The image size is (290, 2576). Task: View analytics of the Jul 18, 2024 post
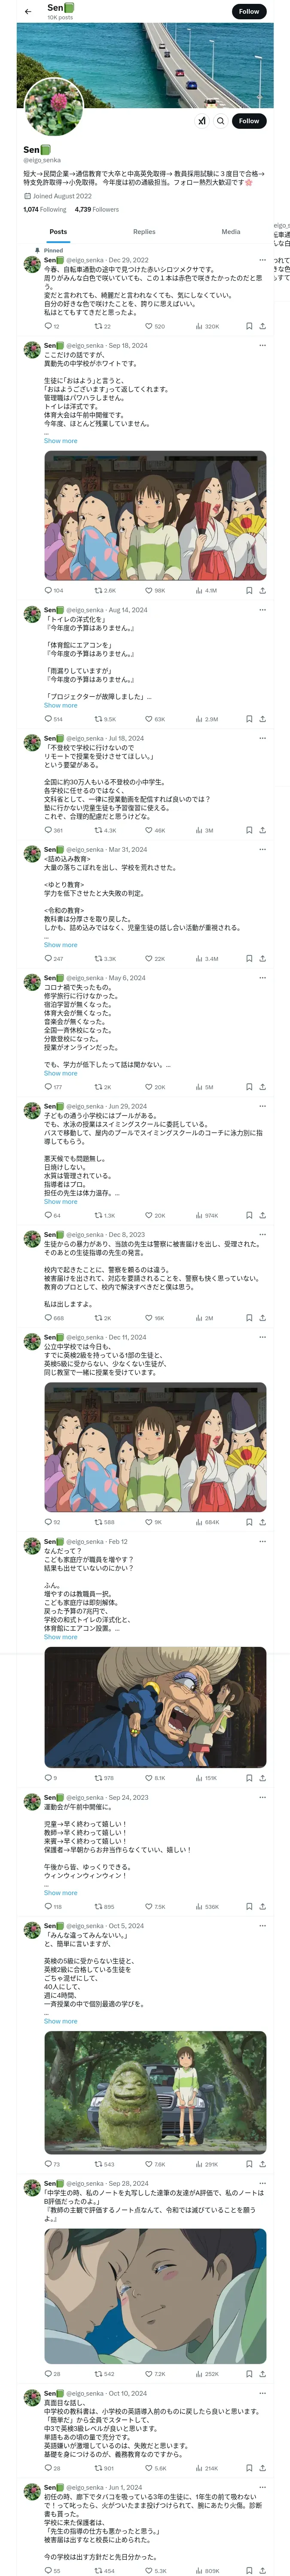coord(204,830)
